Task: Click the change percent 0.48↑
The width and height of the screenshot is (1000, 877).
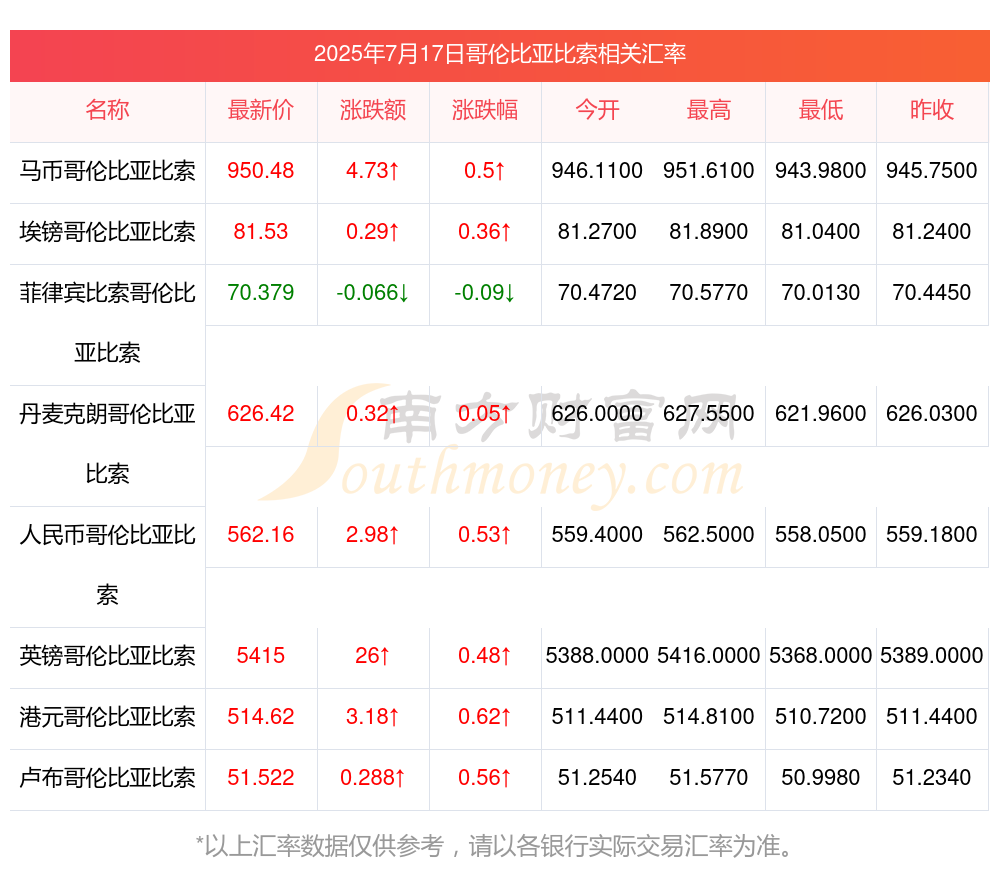Action: pos(485,655)
